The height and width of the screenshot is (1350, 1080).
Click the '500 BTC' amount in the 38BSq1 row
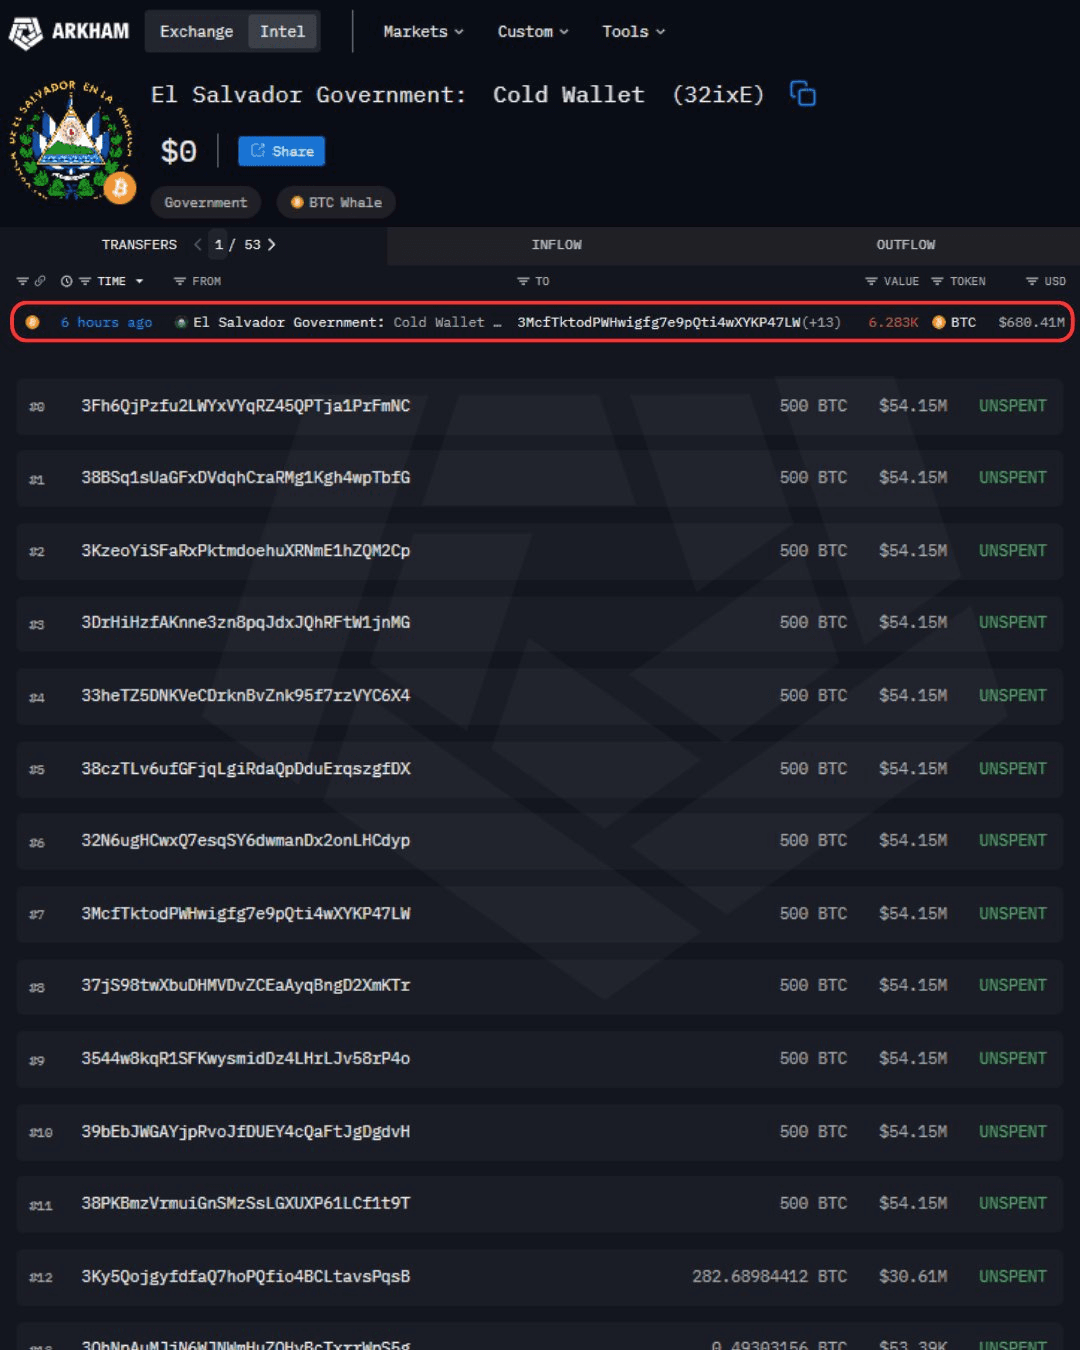(x=813, y=478)
